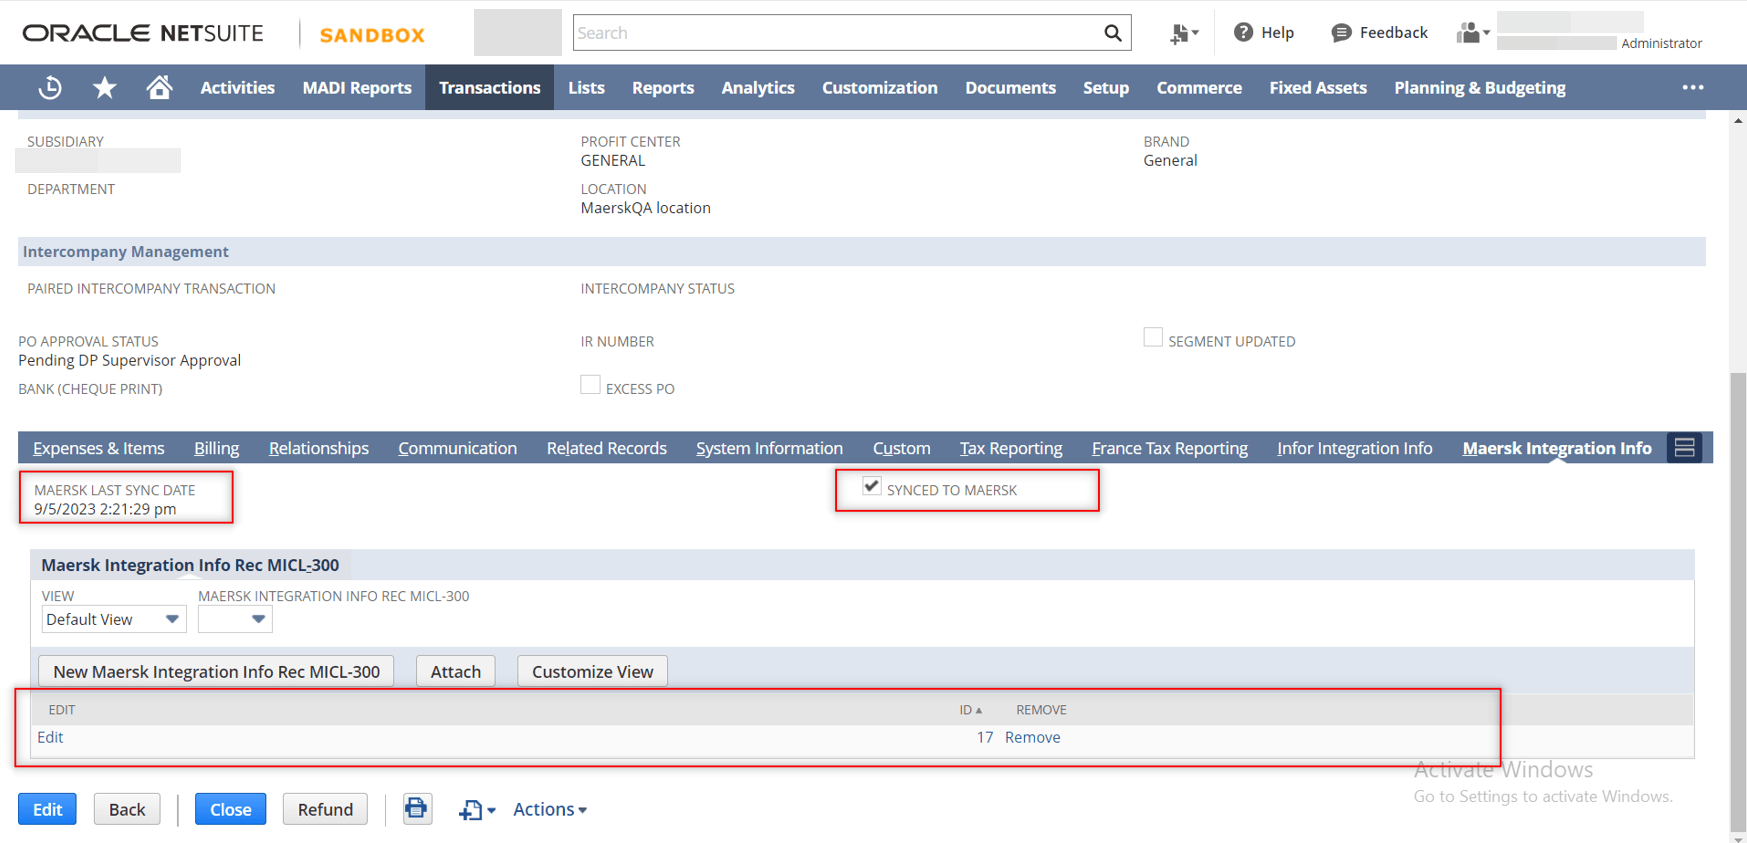Open the Analytics menu
This screenshot has width=1747, height=843.
coord(758,88)
